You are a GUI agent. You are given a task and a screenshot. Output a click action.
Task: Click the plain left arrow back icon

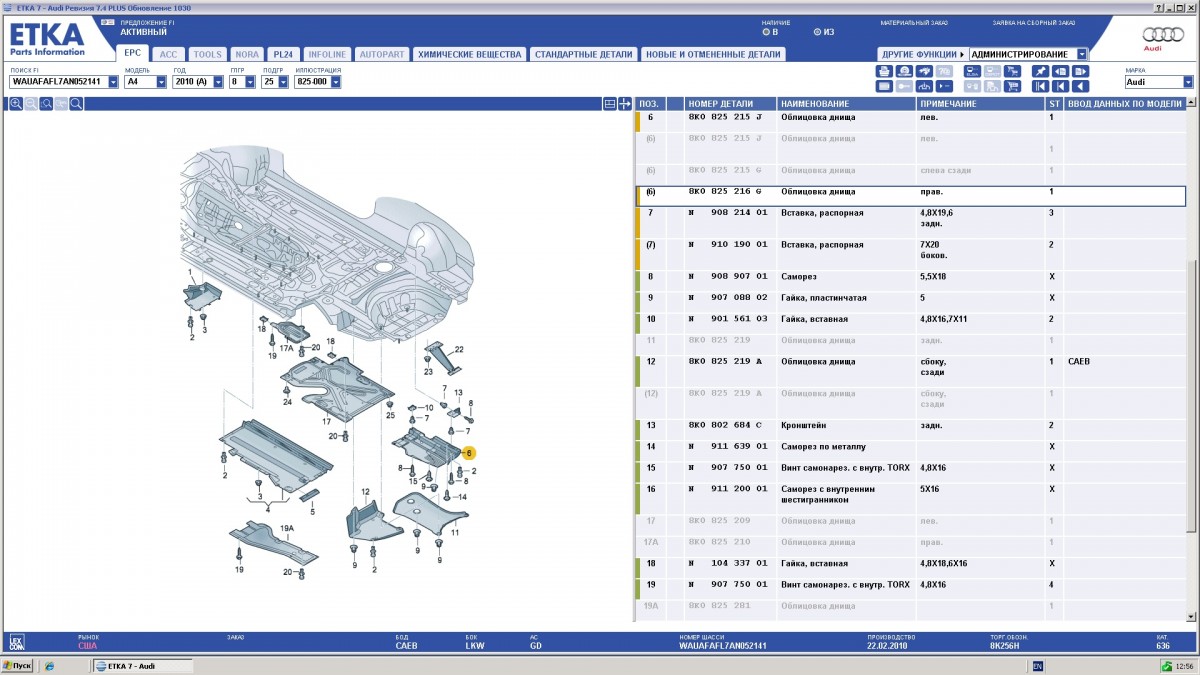point(1080,86)
